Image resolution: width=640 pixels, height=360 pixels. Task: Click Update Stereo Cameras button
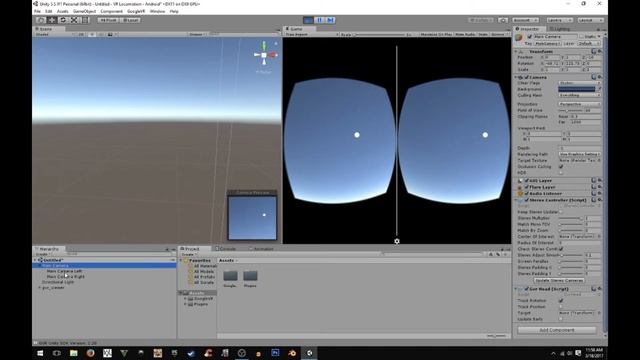click(x=559, y=281)
